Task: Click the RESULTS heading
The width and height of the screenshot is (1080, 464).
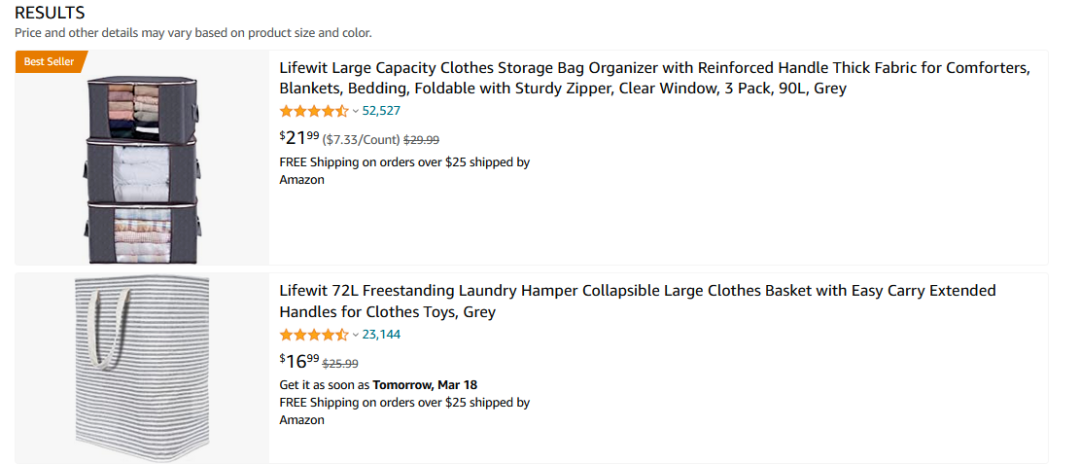Action: click(x=50, y=13)
